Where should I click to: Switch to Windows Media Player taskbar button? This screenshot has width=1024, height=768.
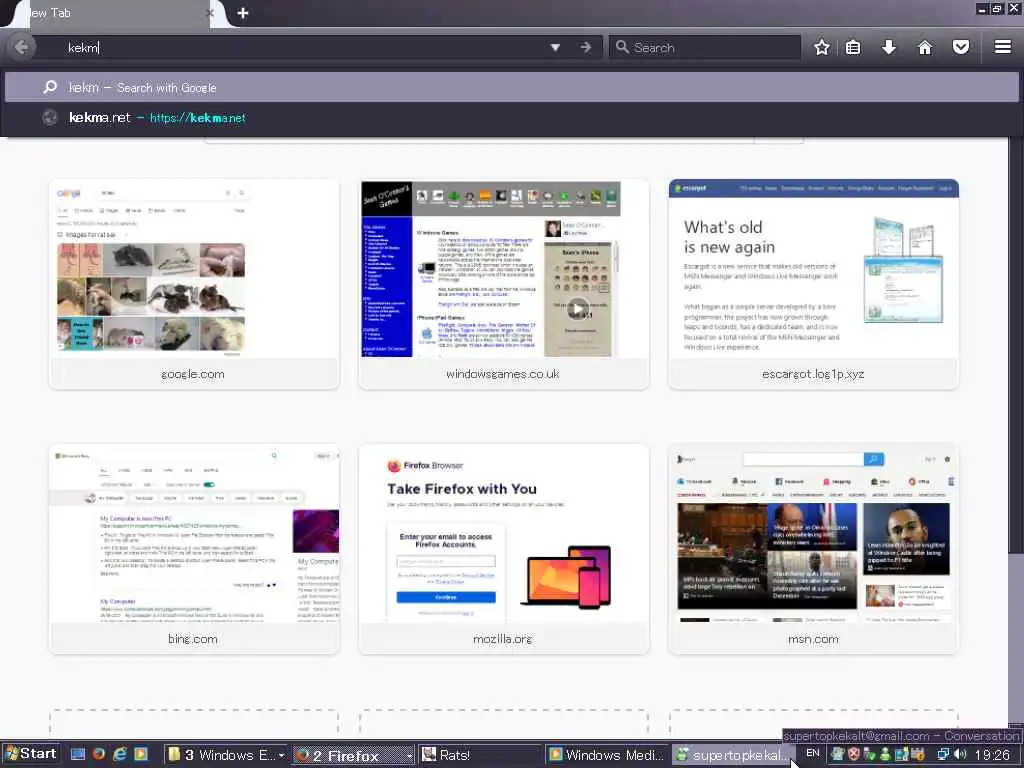click(x=607, y=755)
